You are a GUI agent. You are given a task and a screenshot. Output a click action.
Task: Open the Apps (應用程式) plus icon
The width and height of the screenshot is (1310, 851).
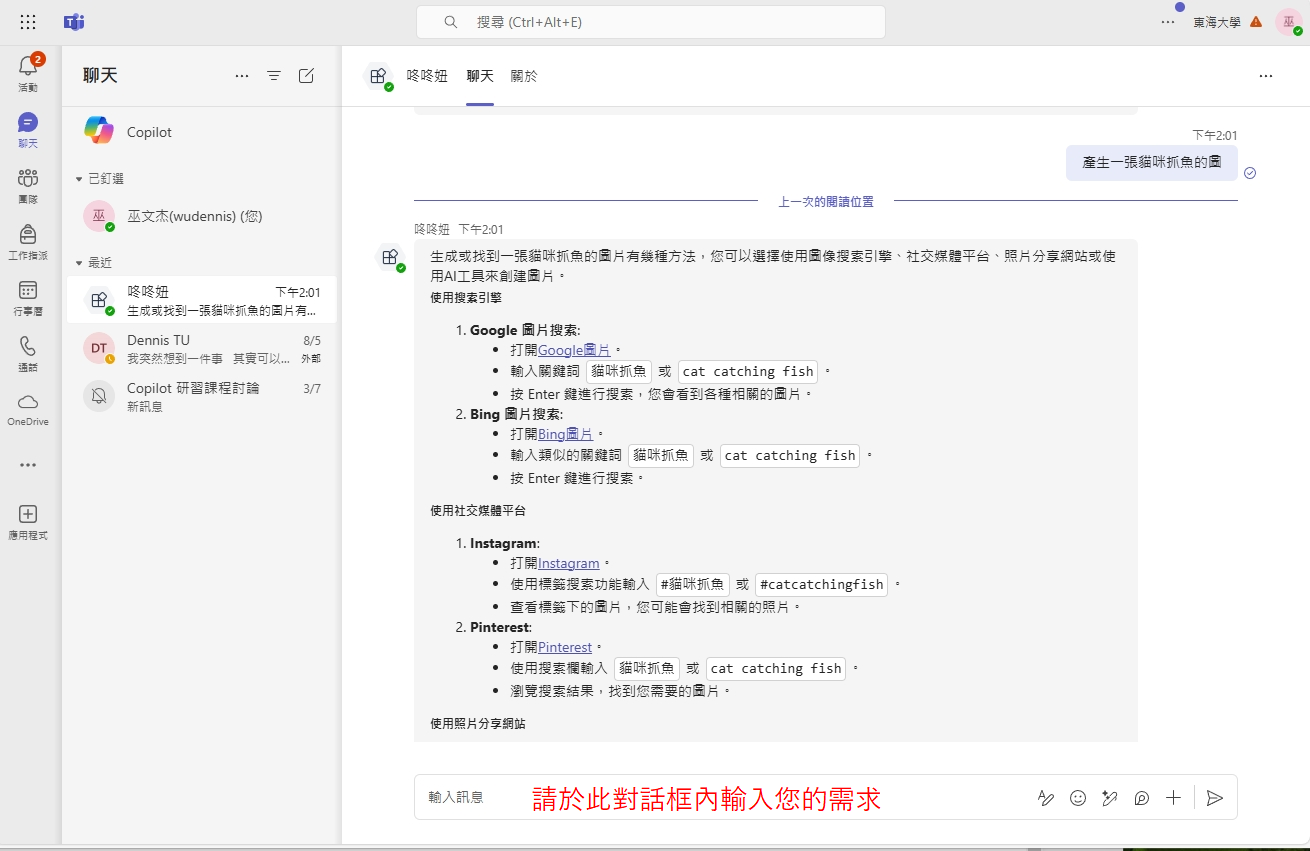[x=28, y=514]
